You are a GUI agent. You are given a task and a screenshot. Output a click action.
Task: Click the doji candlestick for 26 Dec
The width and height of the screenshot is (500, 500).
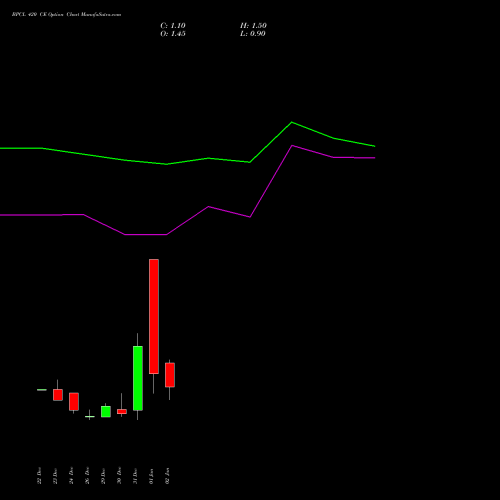click(x=90, y=416)
